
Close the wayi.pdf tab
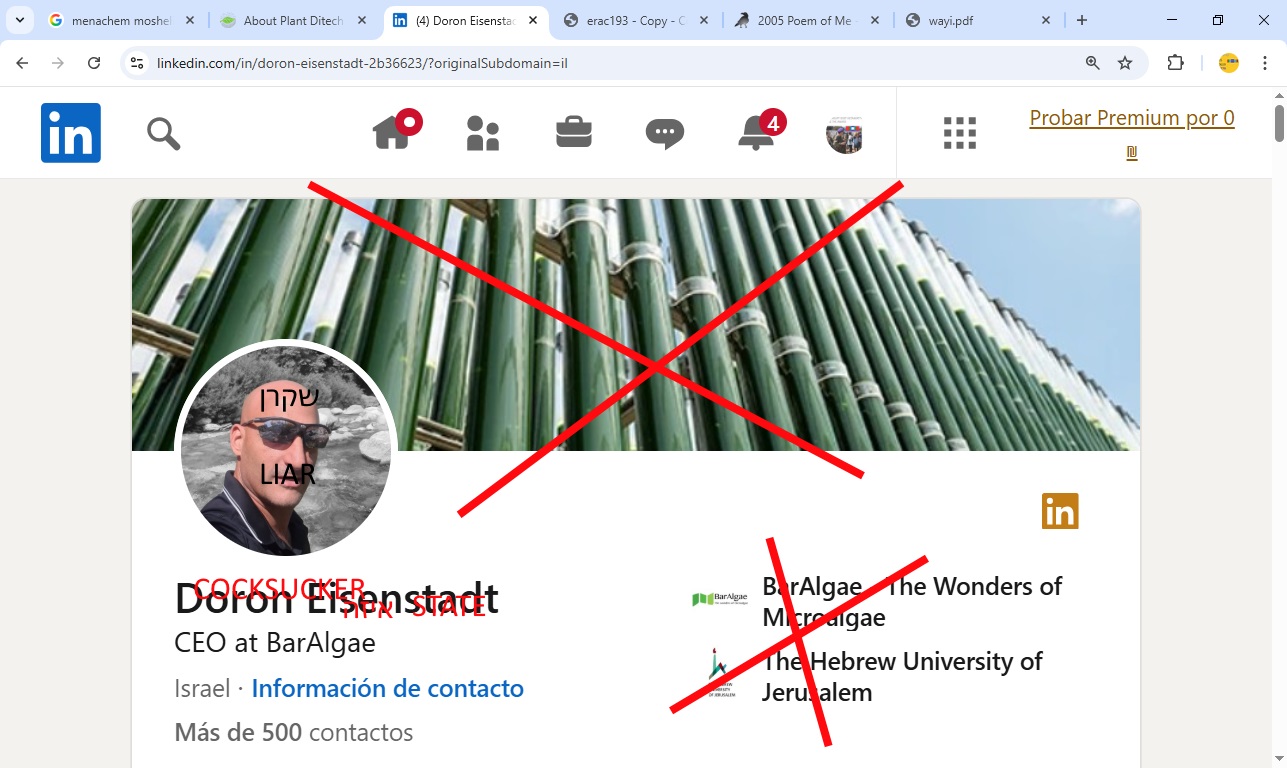coord(1046,20)
